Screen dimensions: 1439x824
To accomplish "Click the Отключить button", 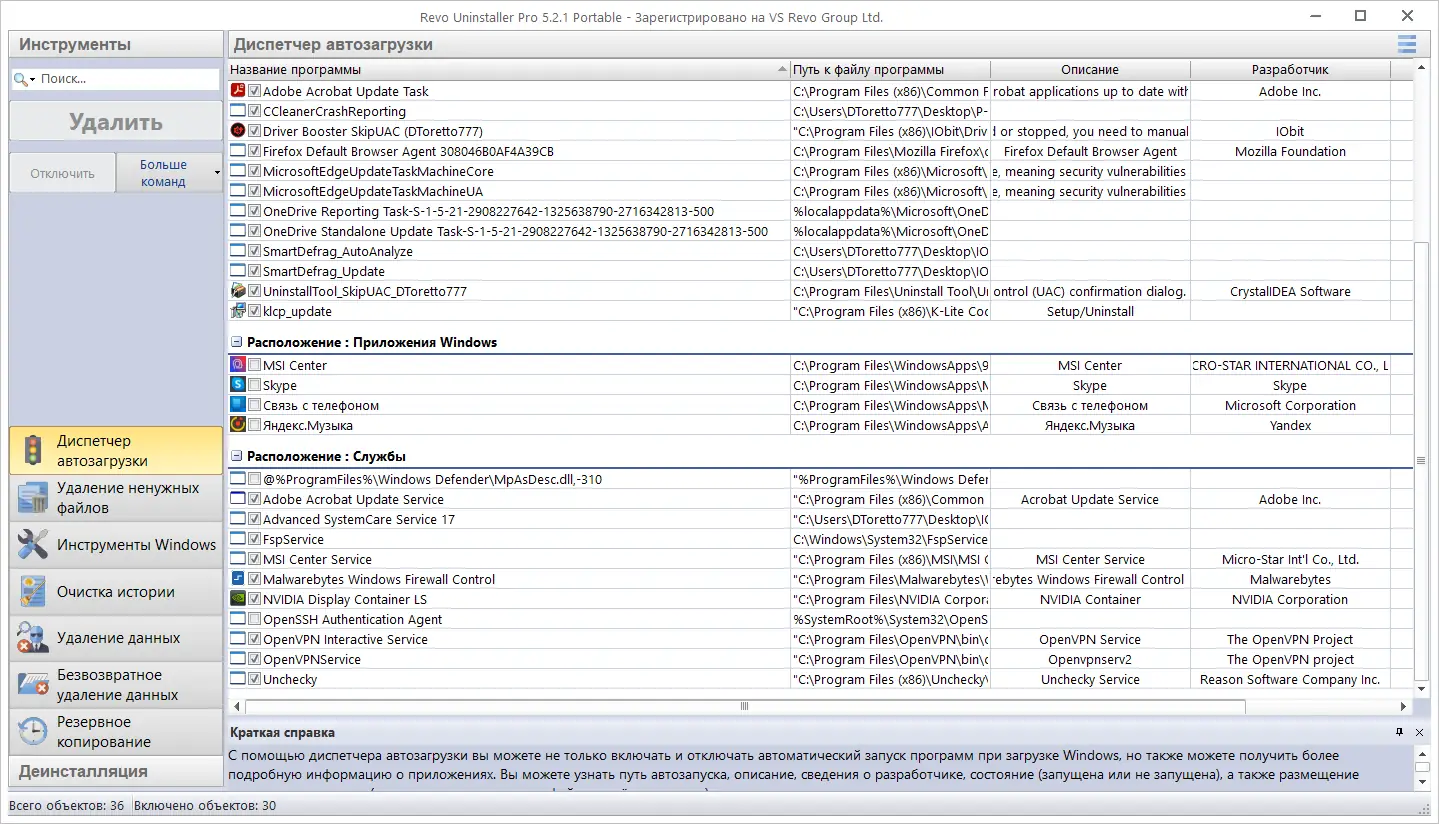I will (x=62, y=173).
